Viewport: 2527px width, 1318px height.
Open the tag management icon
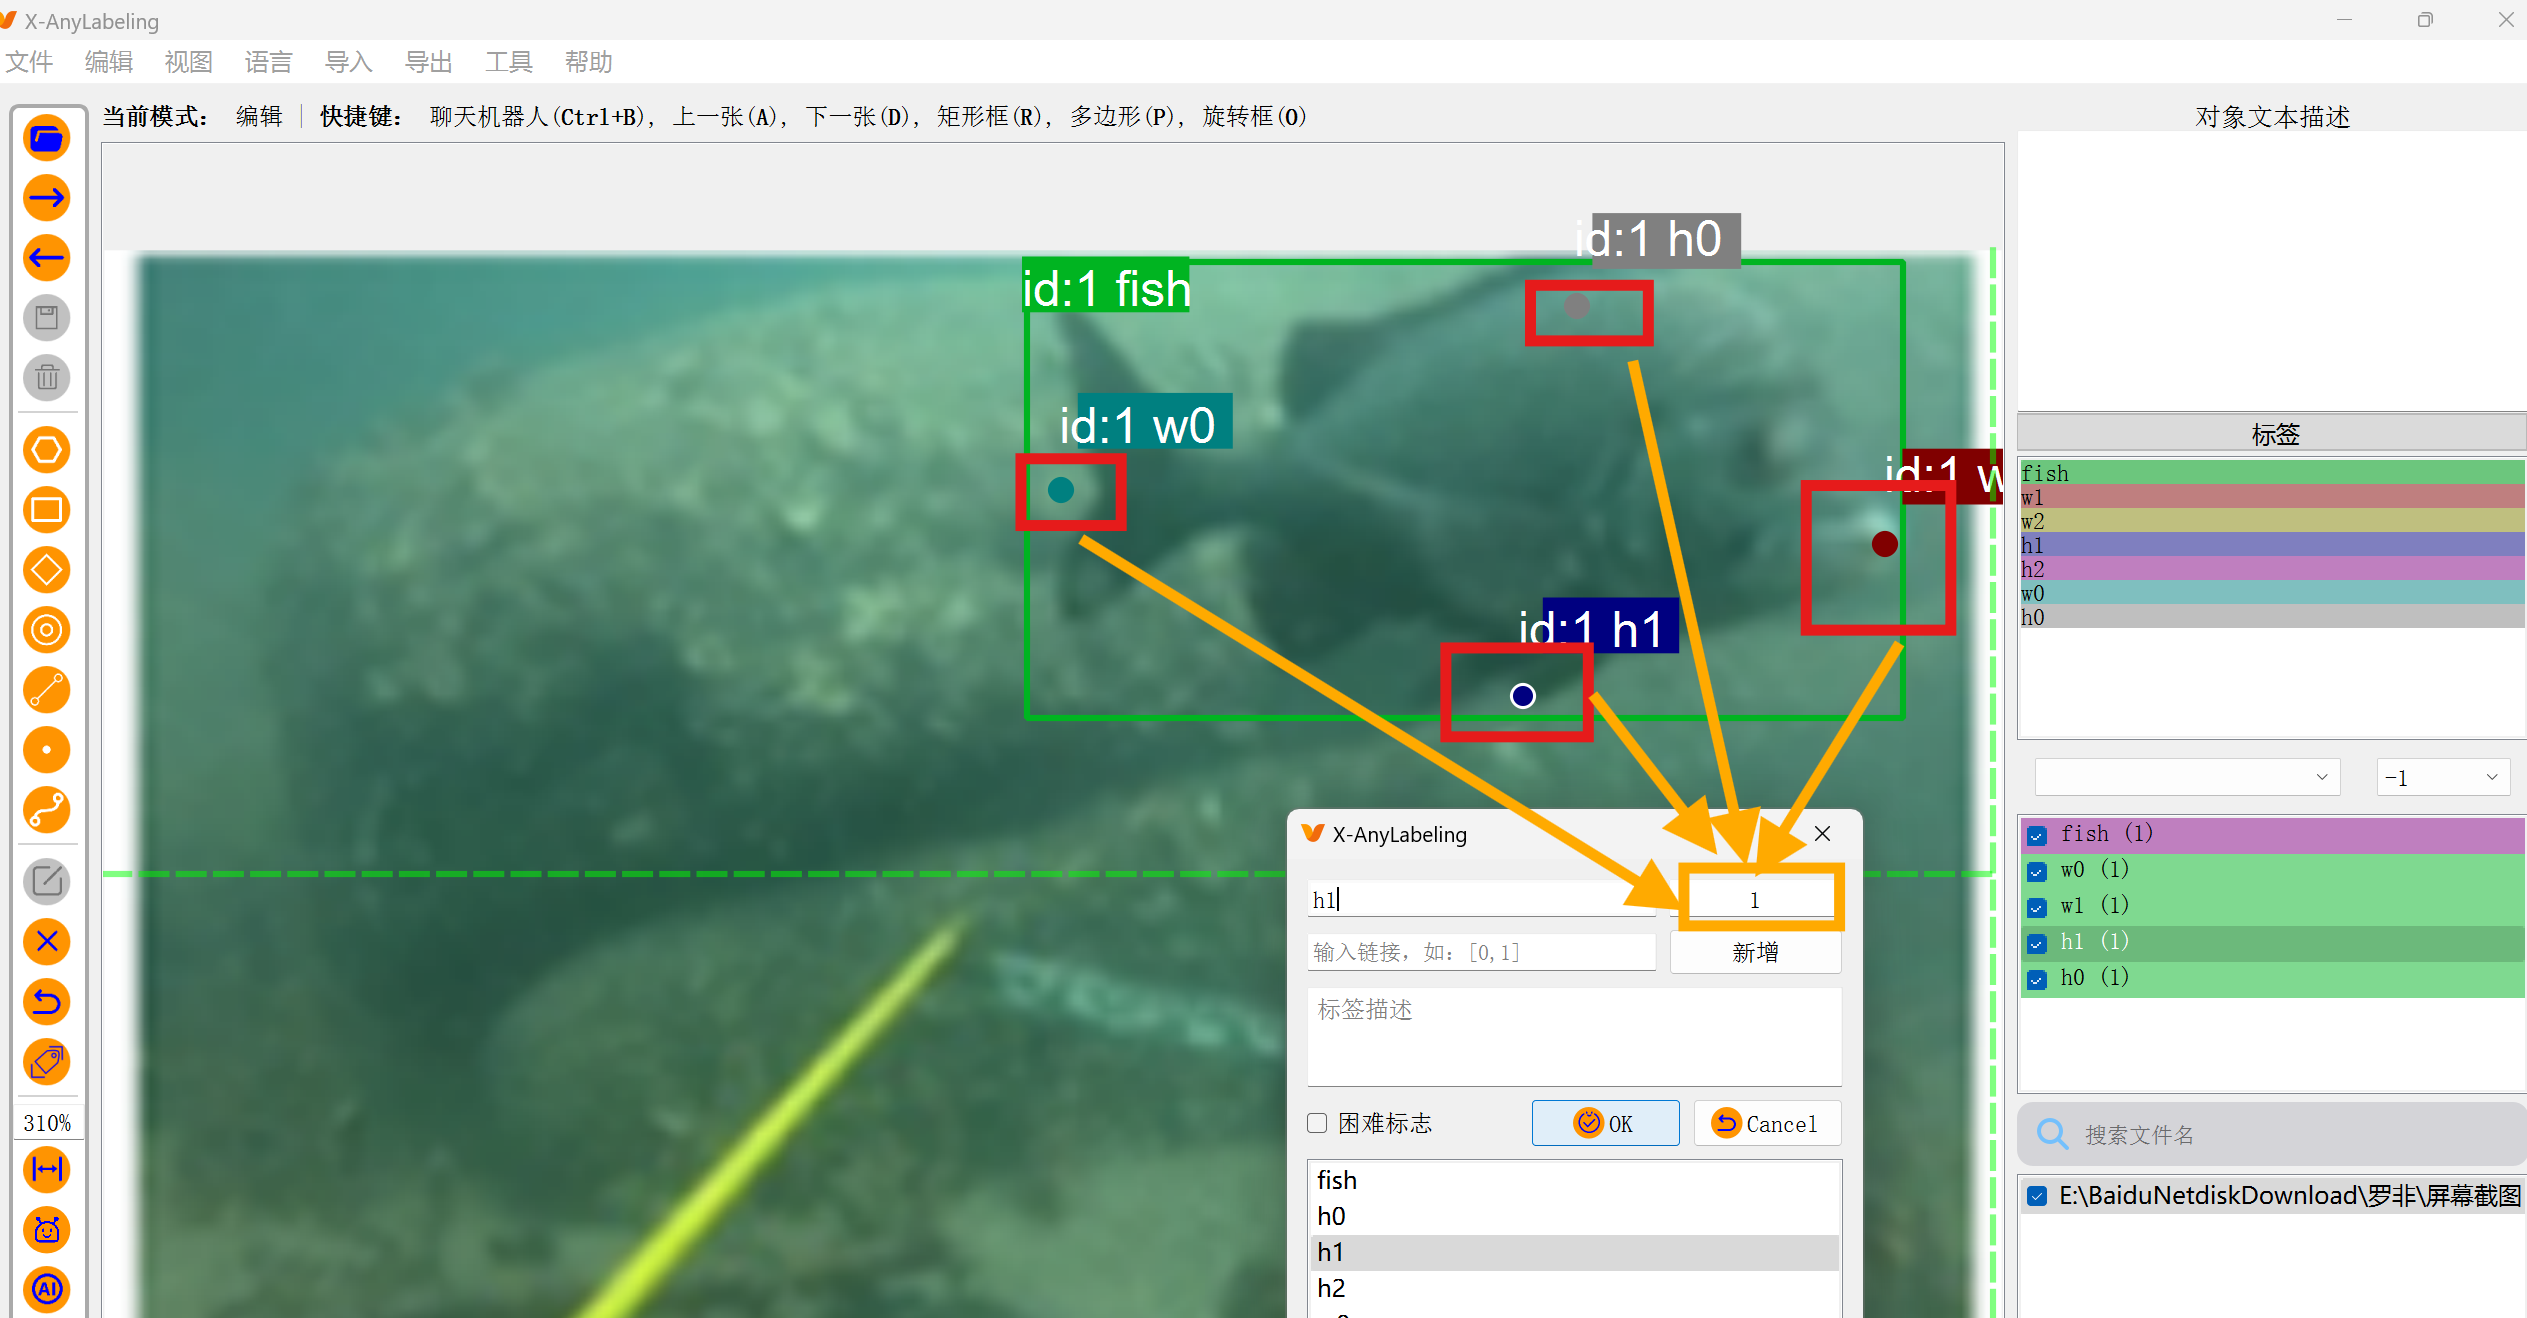(46, 1062)
